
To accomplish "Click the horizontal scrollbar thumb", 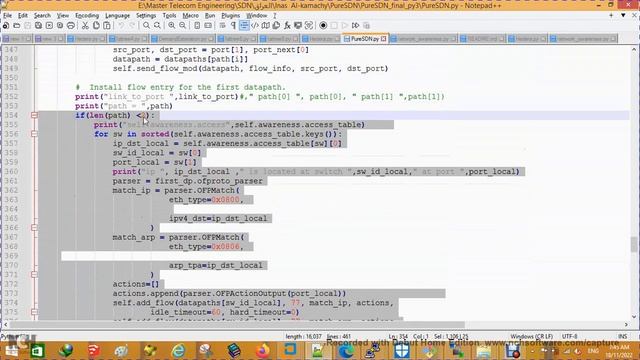I will point(238,325).
